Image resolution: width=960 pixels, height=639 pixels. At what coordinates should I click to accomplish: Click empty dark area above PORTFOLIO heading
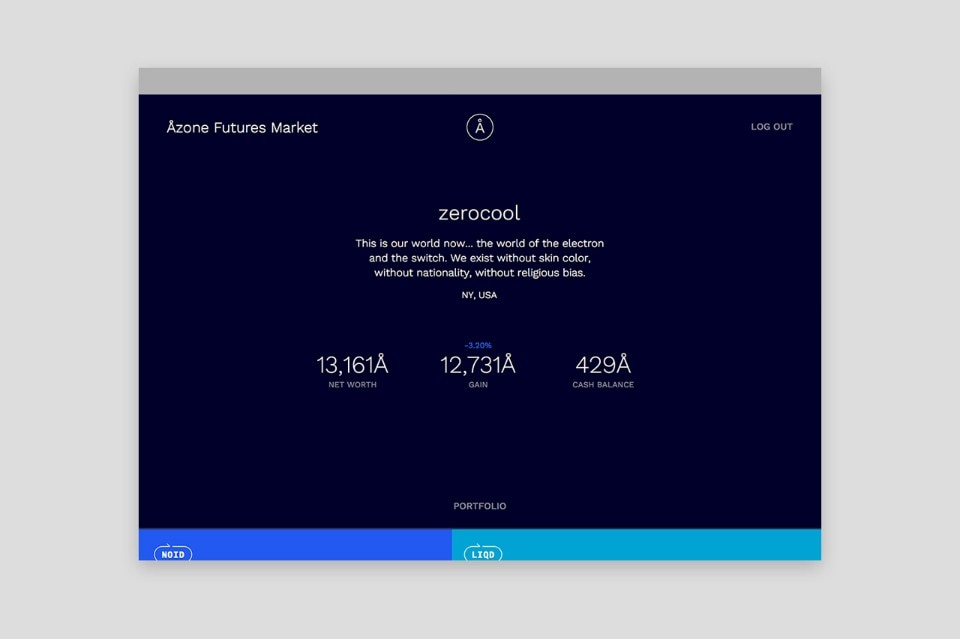click(479, 450)
